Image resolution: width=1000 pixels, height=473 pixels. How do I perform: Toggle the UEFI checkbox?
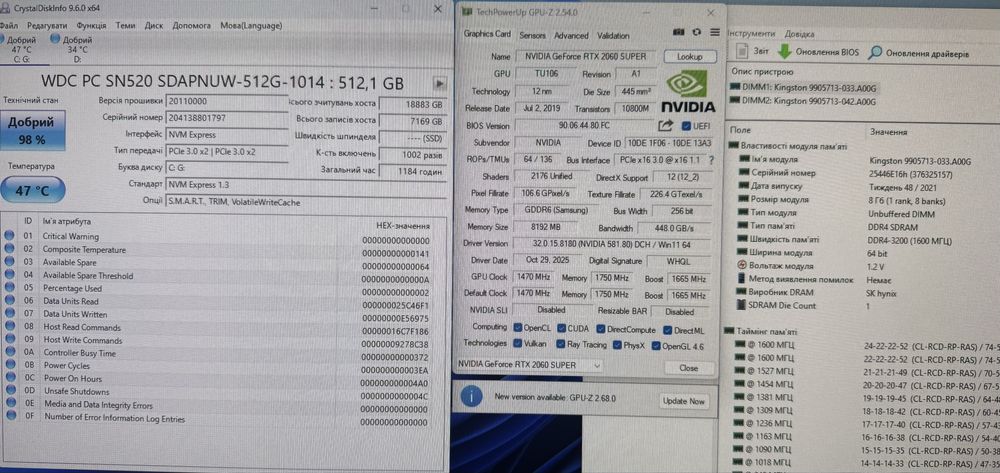point(686,126)
